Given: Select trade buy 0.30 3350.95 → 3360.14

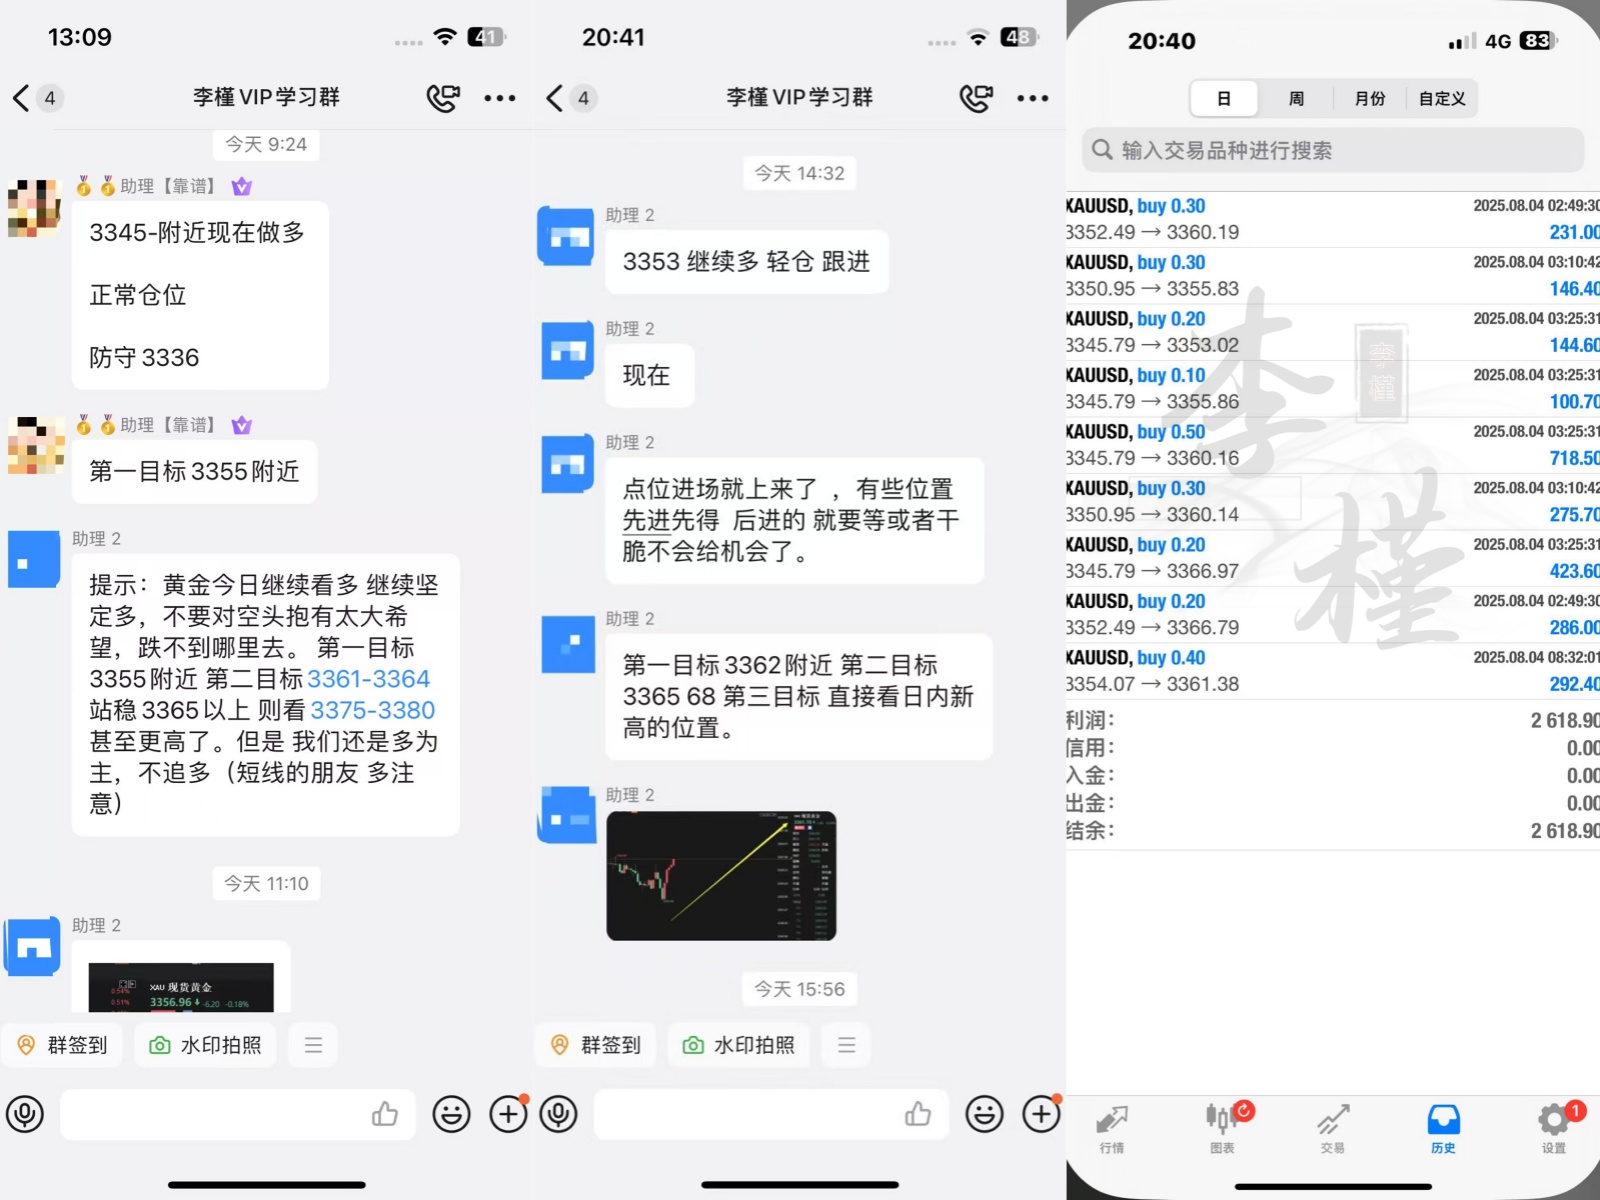Looking at the screenshot, I should click(x=1333, y=502).
